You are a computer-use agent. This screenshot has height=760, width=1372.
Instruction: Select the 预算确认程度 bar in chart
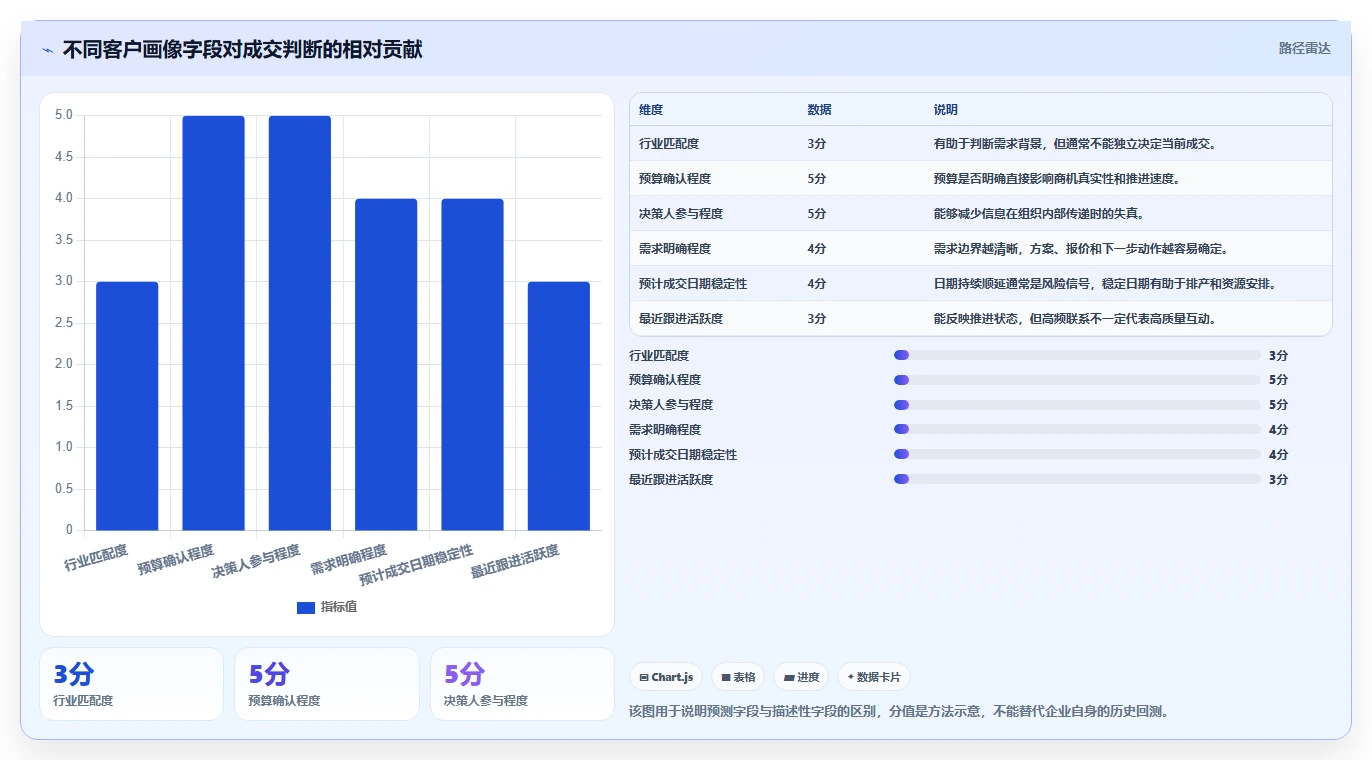point(213,323)
